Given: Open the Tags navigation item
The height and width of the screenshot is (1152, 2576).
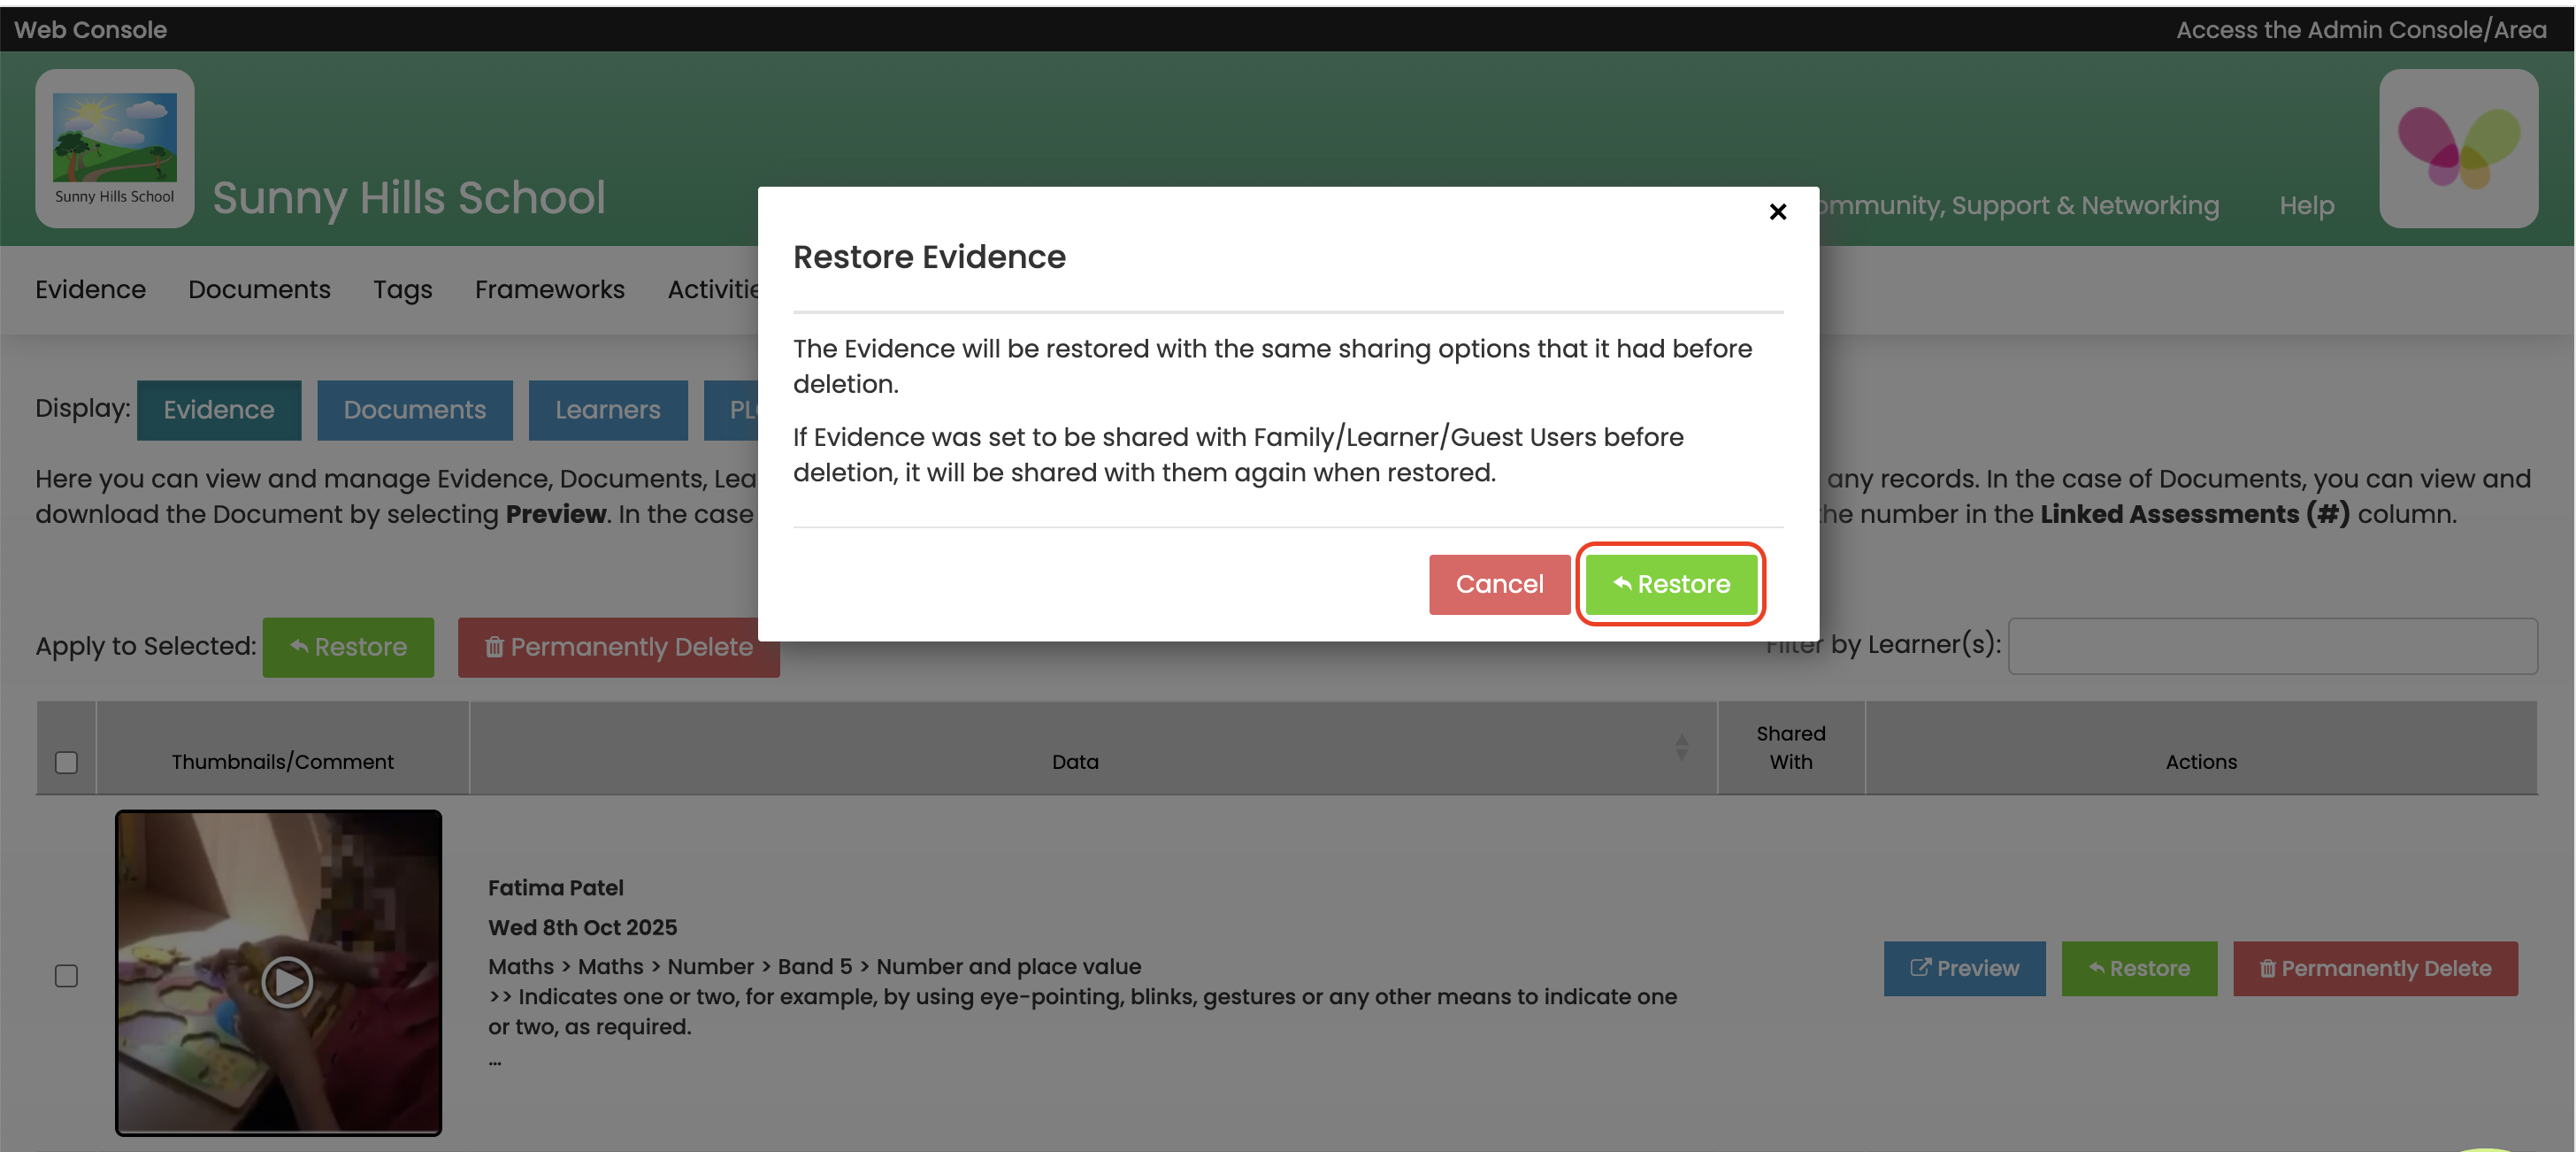Looking at the screenshot, I should 402,289.
